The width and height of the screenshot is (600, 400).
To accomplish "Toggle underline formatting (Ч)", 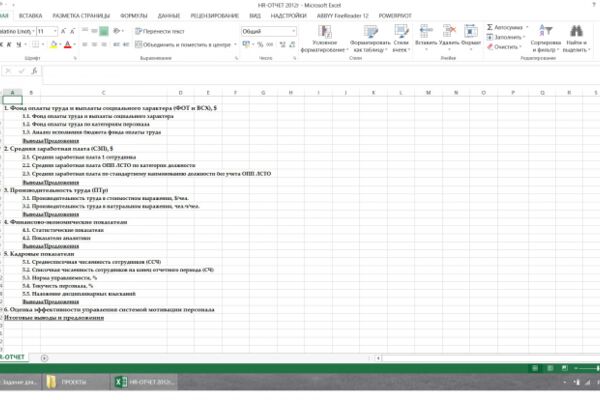I will [x=18, y=45].
